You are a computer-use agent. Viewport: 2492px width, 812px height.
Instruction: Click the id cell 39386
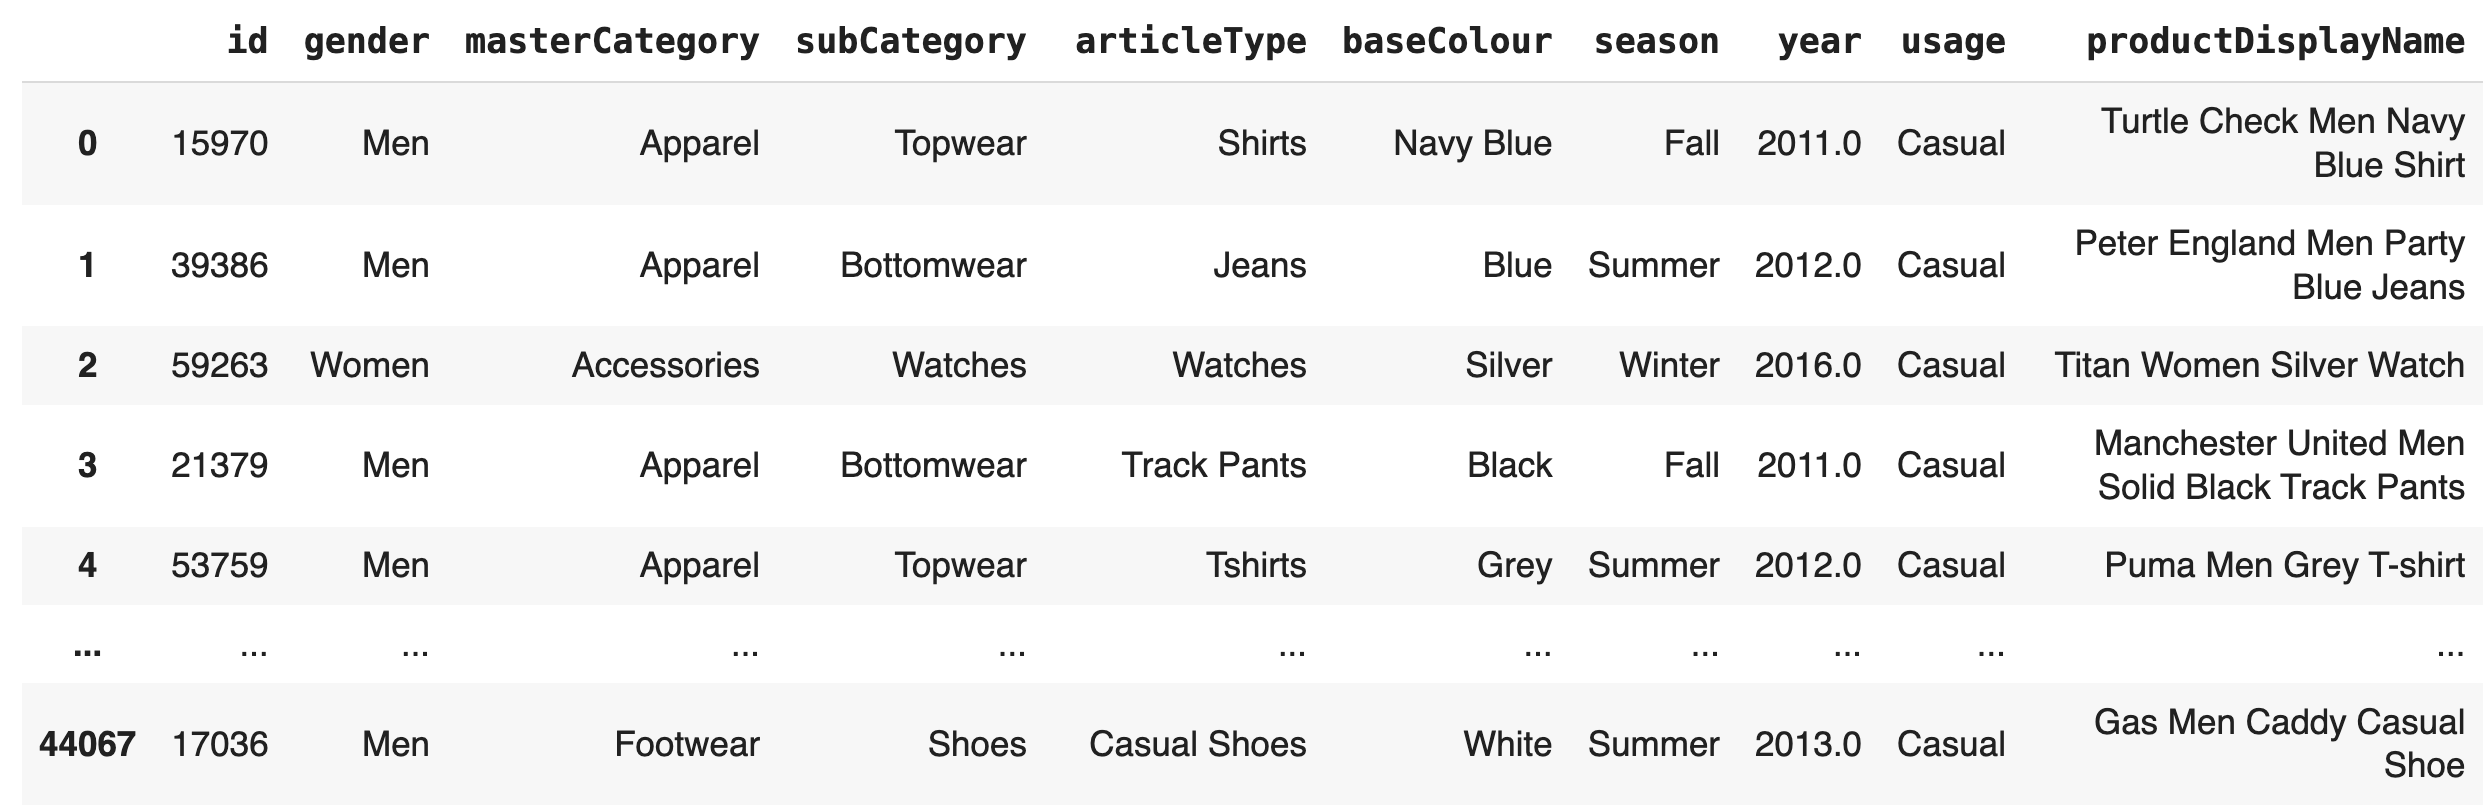219,265
